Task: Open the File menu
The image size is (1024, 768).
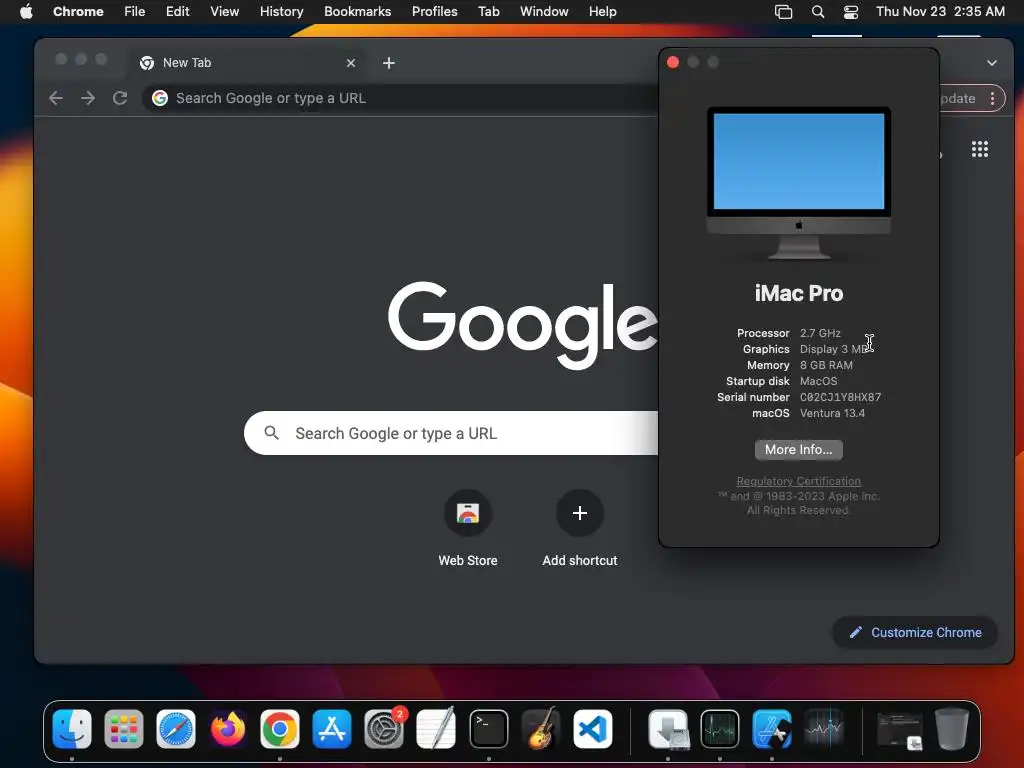Action: click(135, 11)
